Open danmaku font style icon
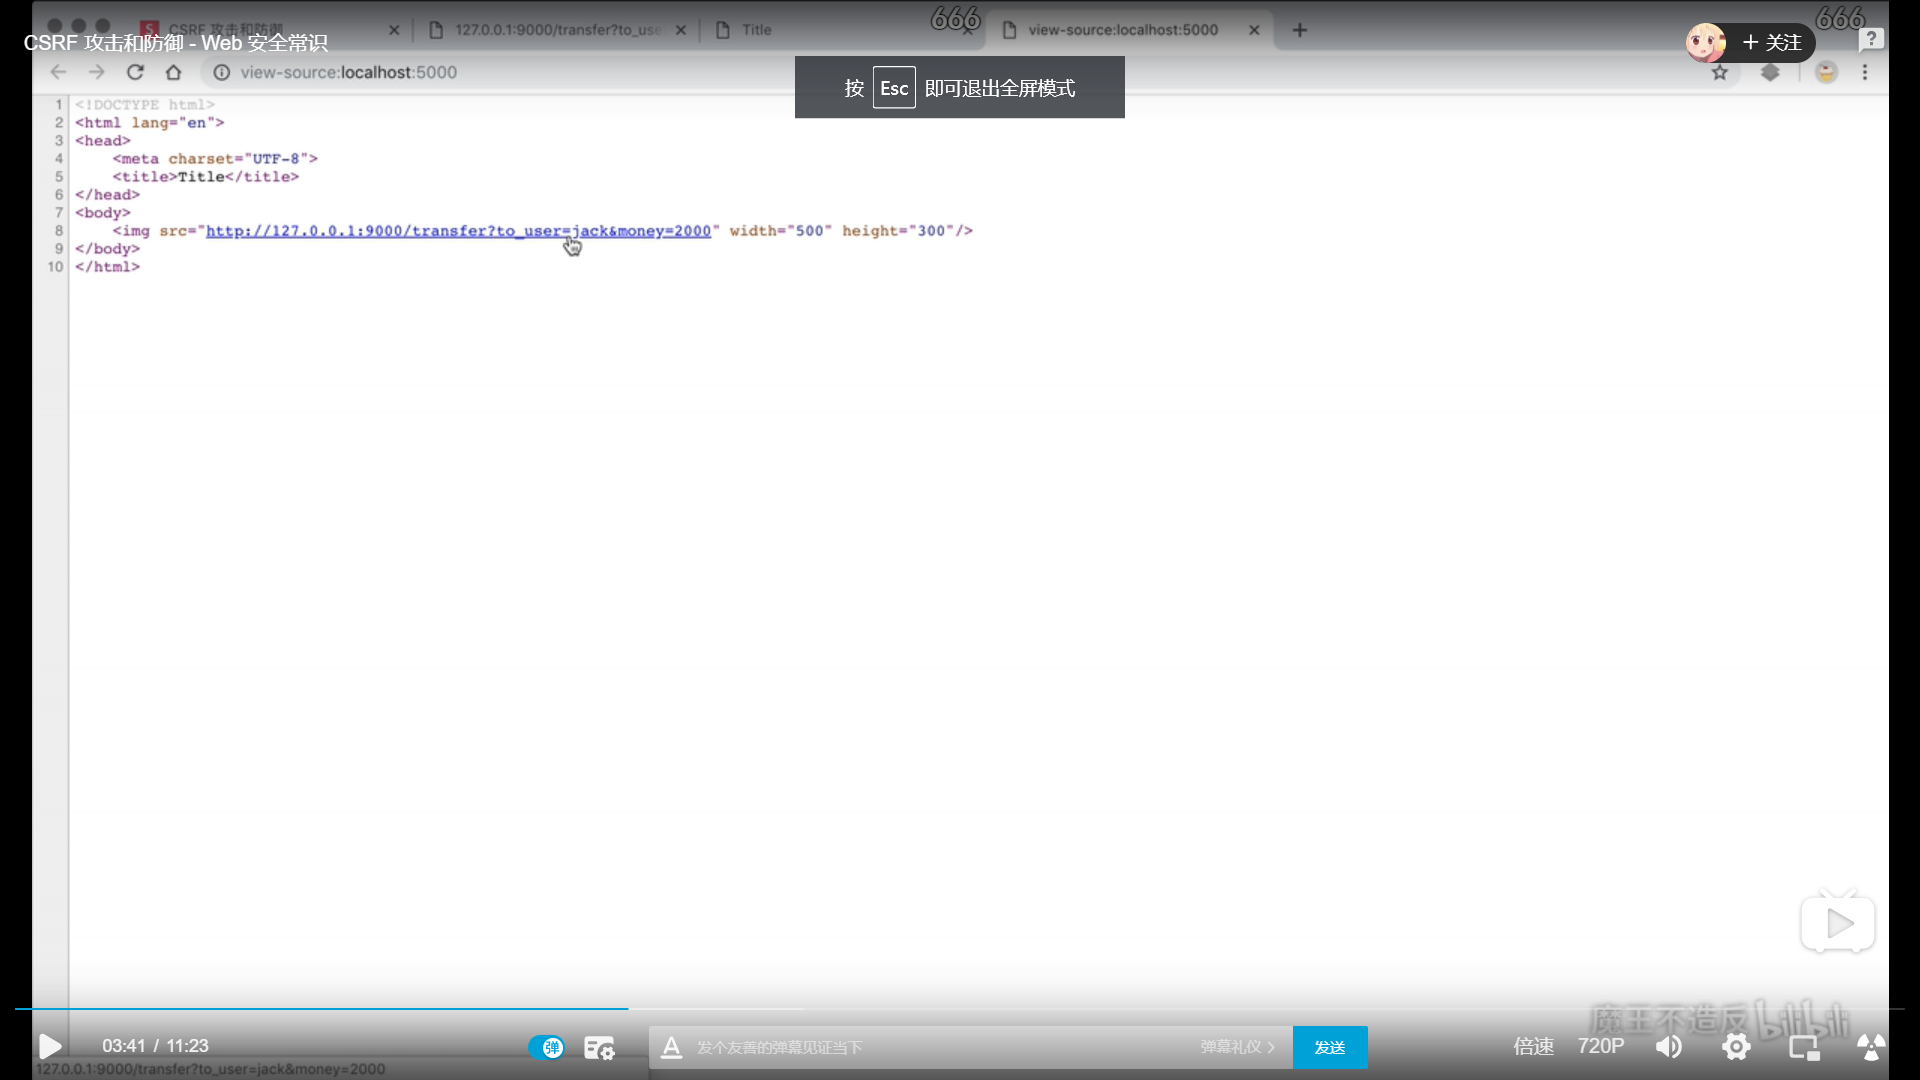 click(x=671, y=1047)
